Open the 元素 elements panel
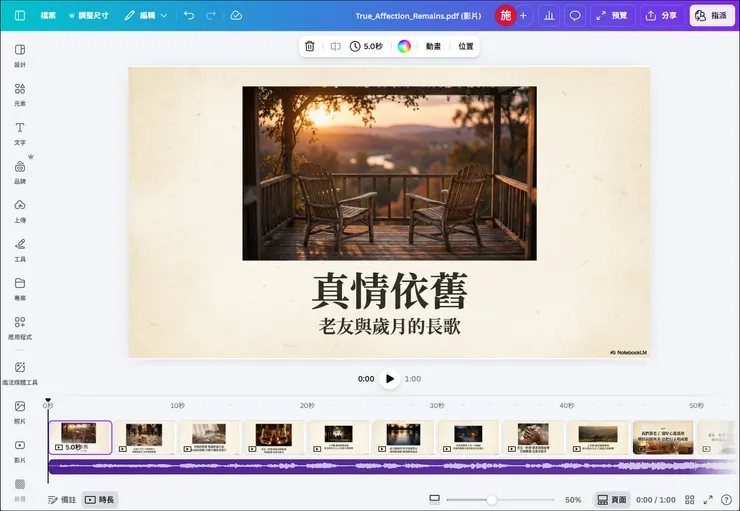Image resolution: width=740 pixels, height=511 pixels. point(20,94)
